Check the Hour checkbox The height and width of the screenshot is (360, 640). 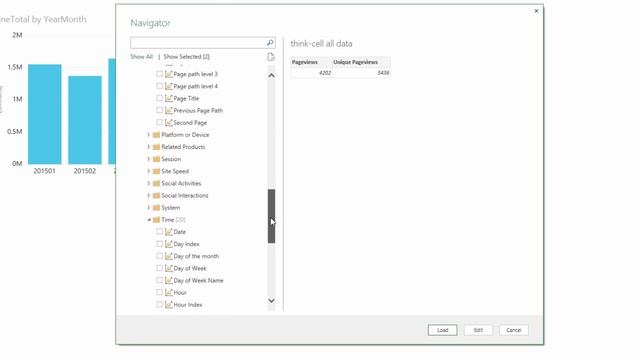[160, 292]
